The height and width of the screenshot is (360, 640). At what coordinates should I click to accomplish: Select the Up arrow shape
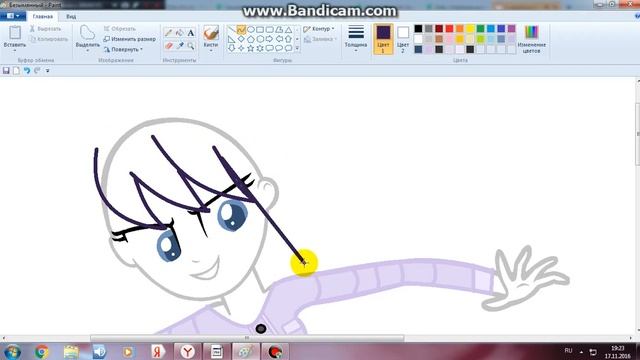pos(288,39)
